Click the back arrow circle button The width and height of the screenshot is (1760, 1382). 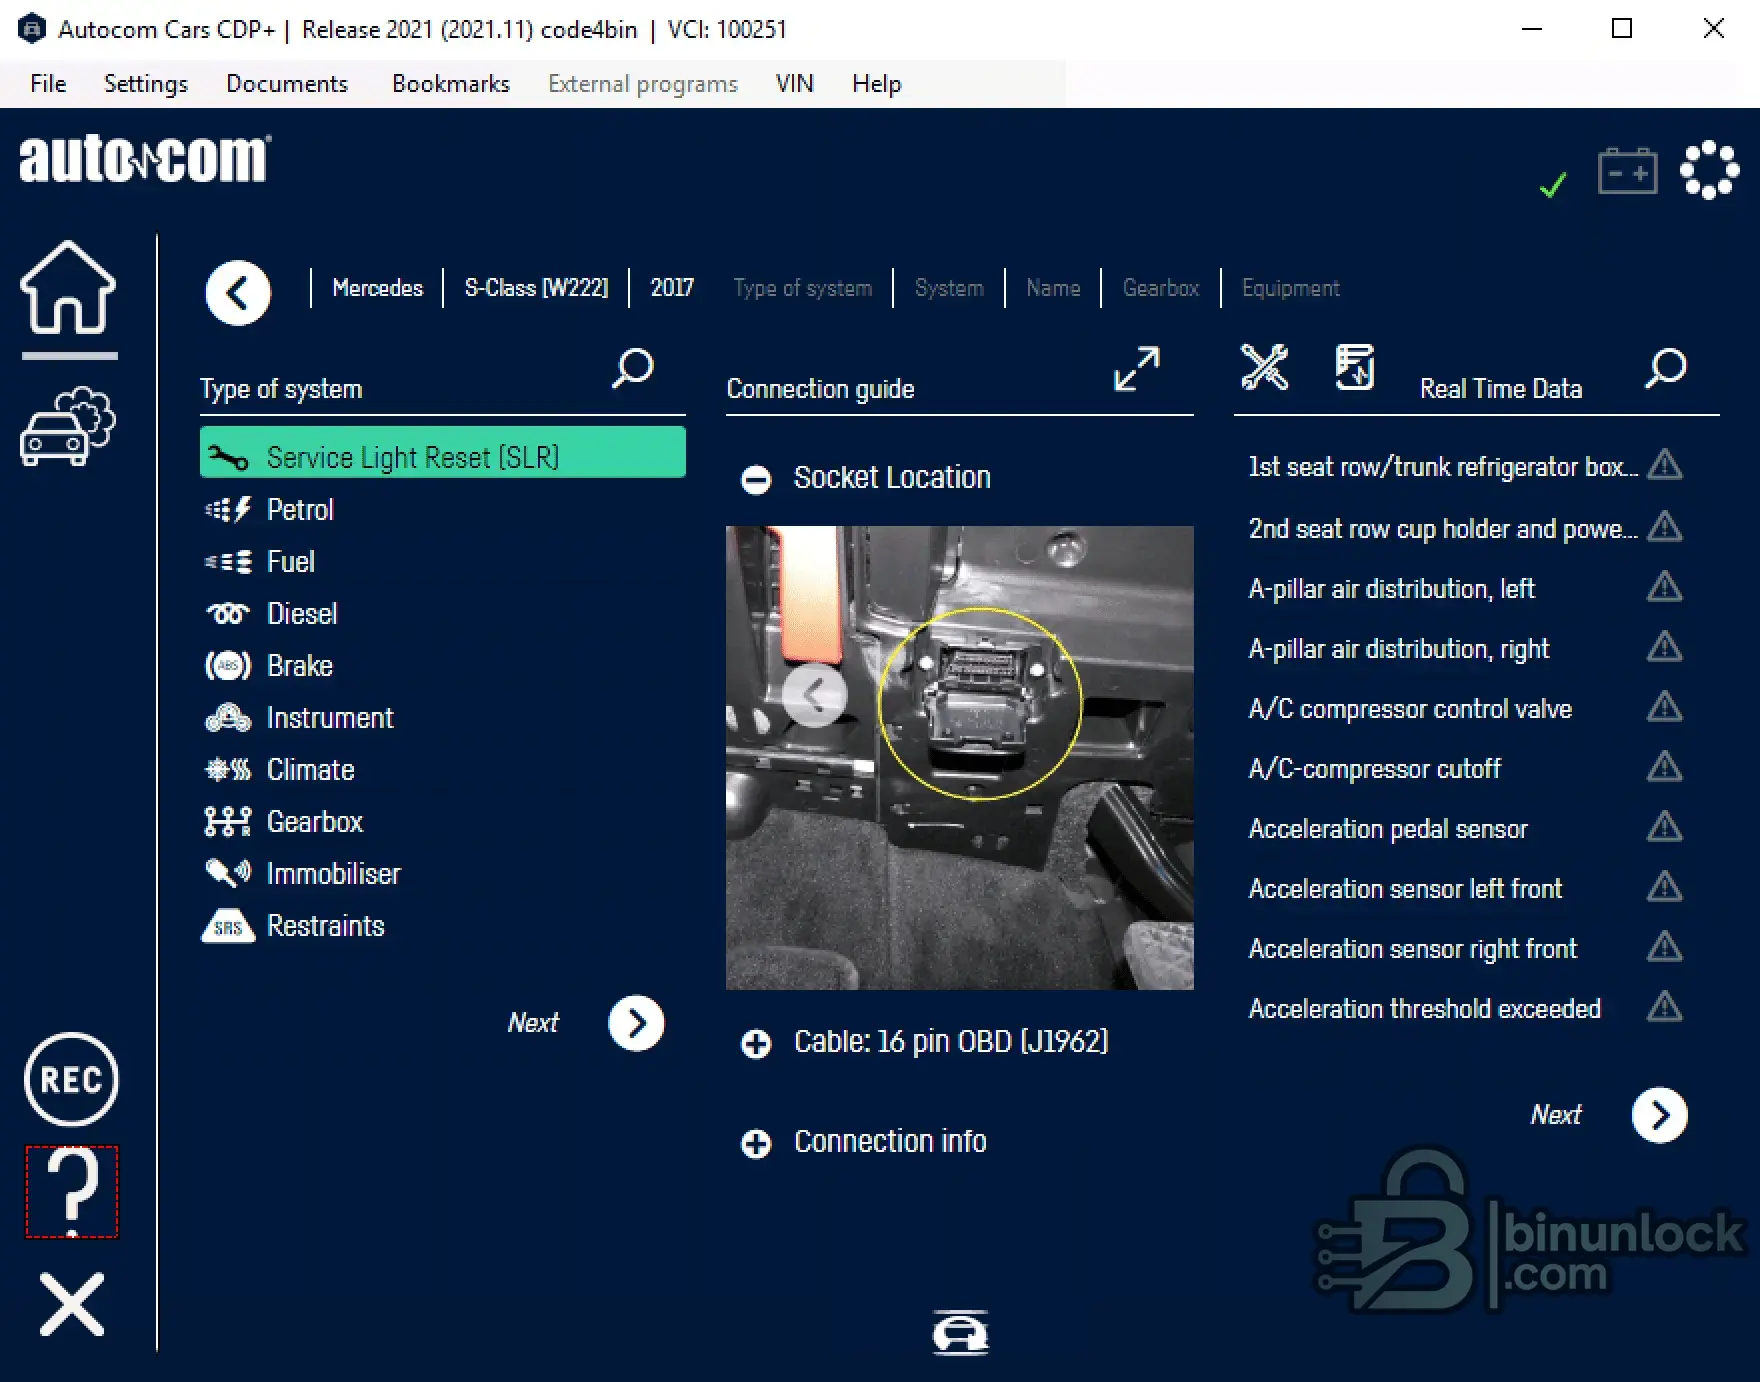(238, 293)
